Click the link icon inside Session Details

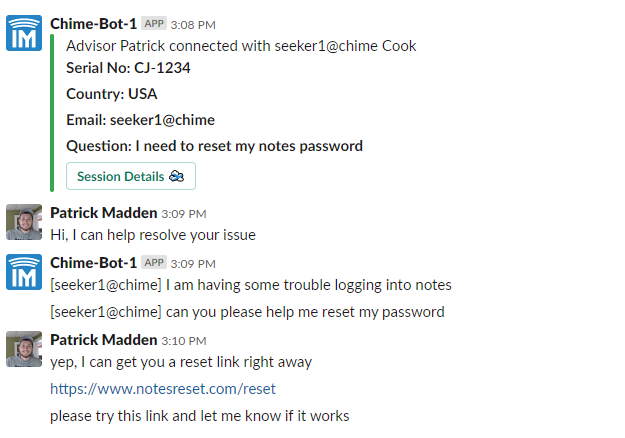click(177, 176)
